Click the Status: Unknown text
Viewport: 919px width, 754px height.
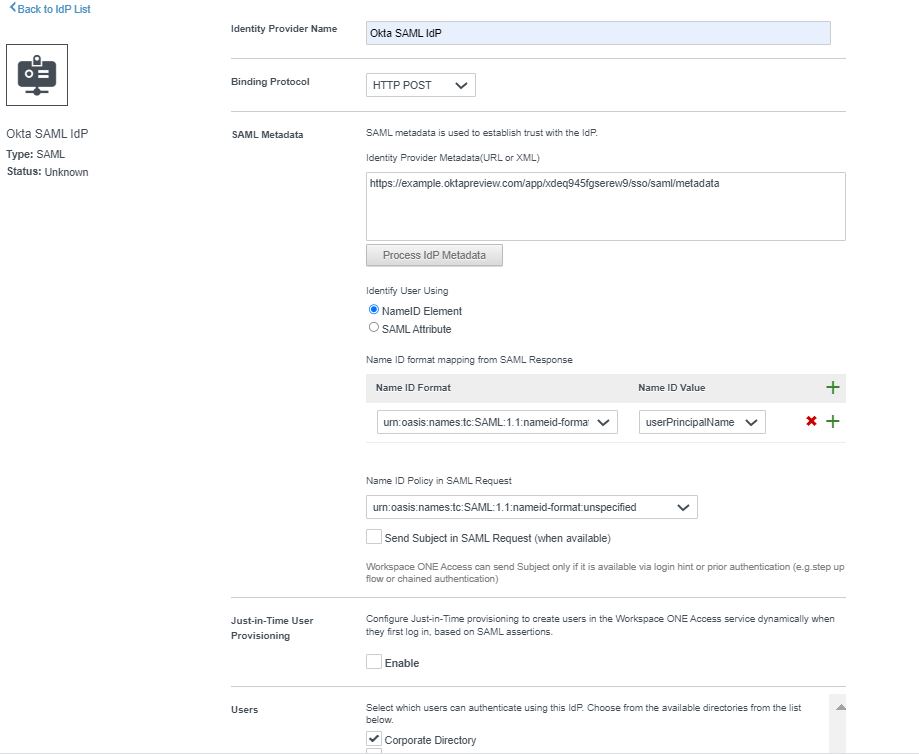point(47,172)
